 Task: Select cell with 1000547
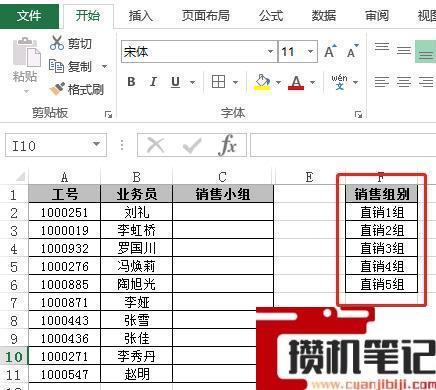tap(64, 374)
